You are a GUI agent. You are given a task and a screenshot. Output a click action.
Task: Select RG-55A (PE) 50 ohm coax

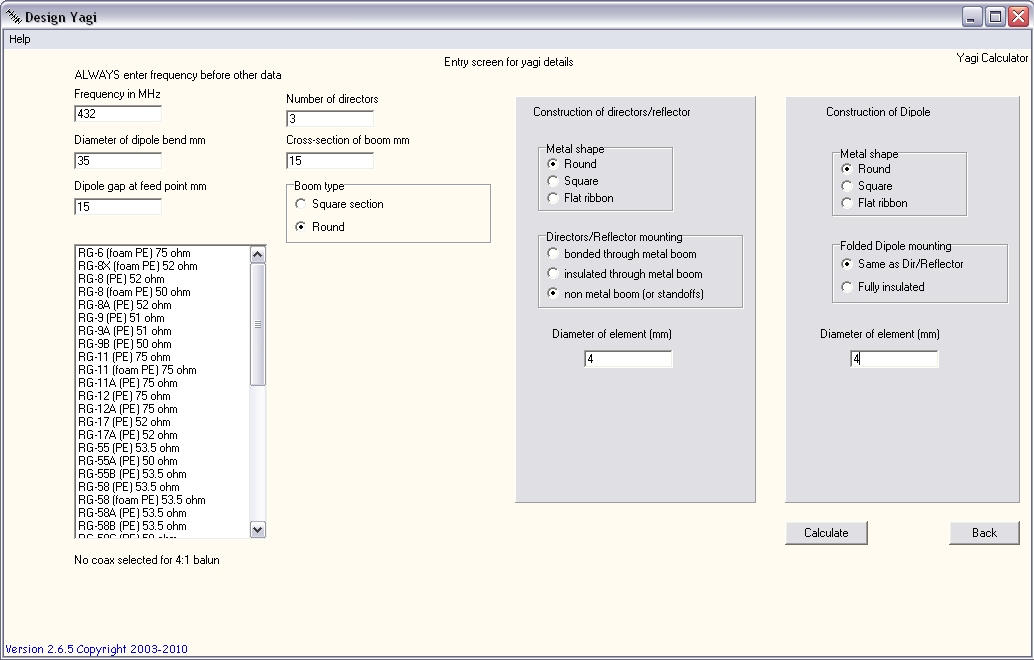click(162, 461)
